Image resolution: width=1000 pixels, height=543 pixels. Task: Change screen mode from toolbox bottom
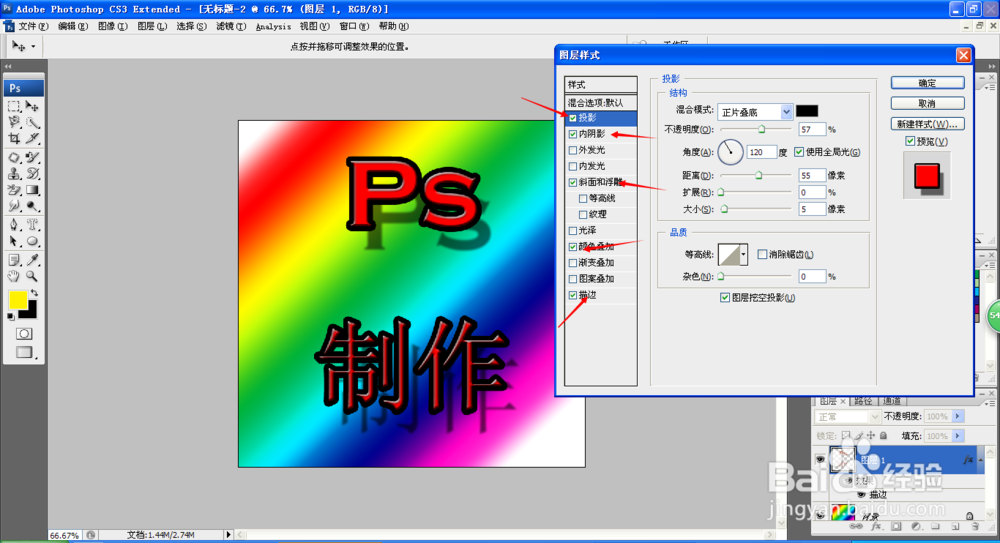tap(24, 352)
